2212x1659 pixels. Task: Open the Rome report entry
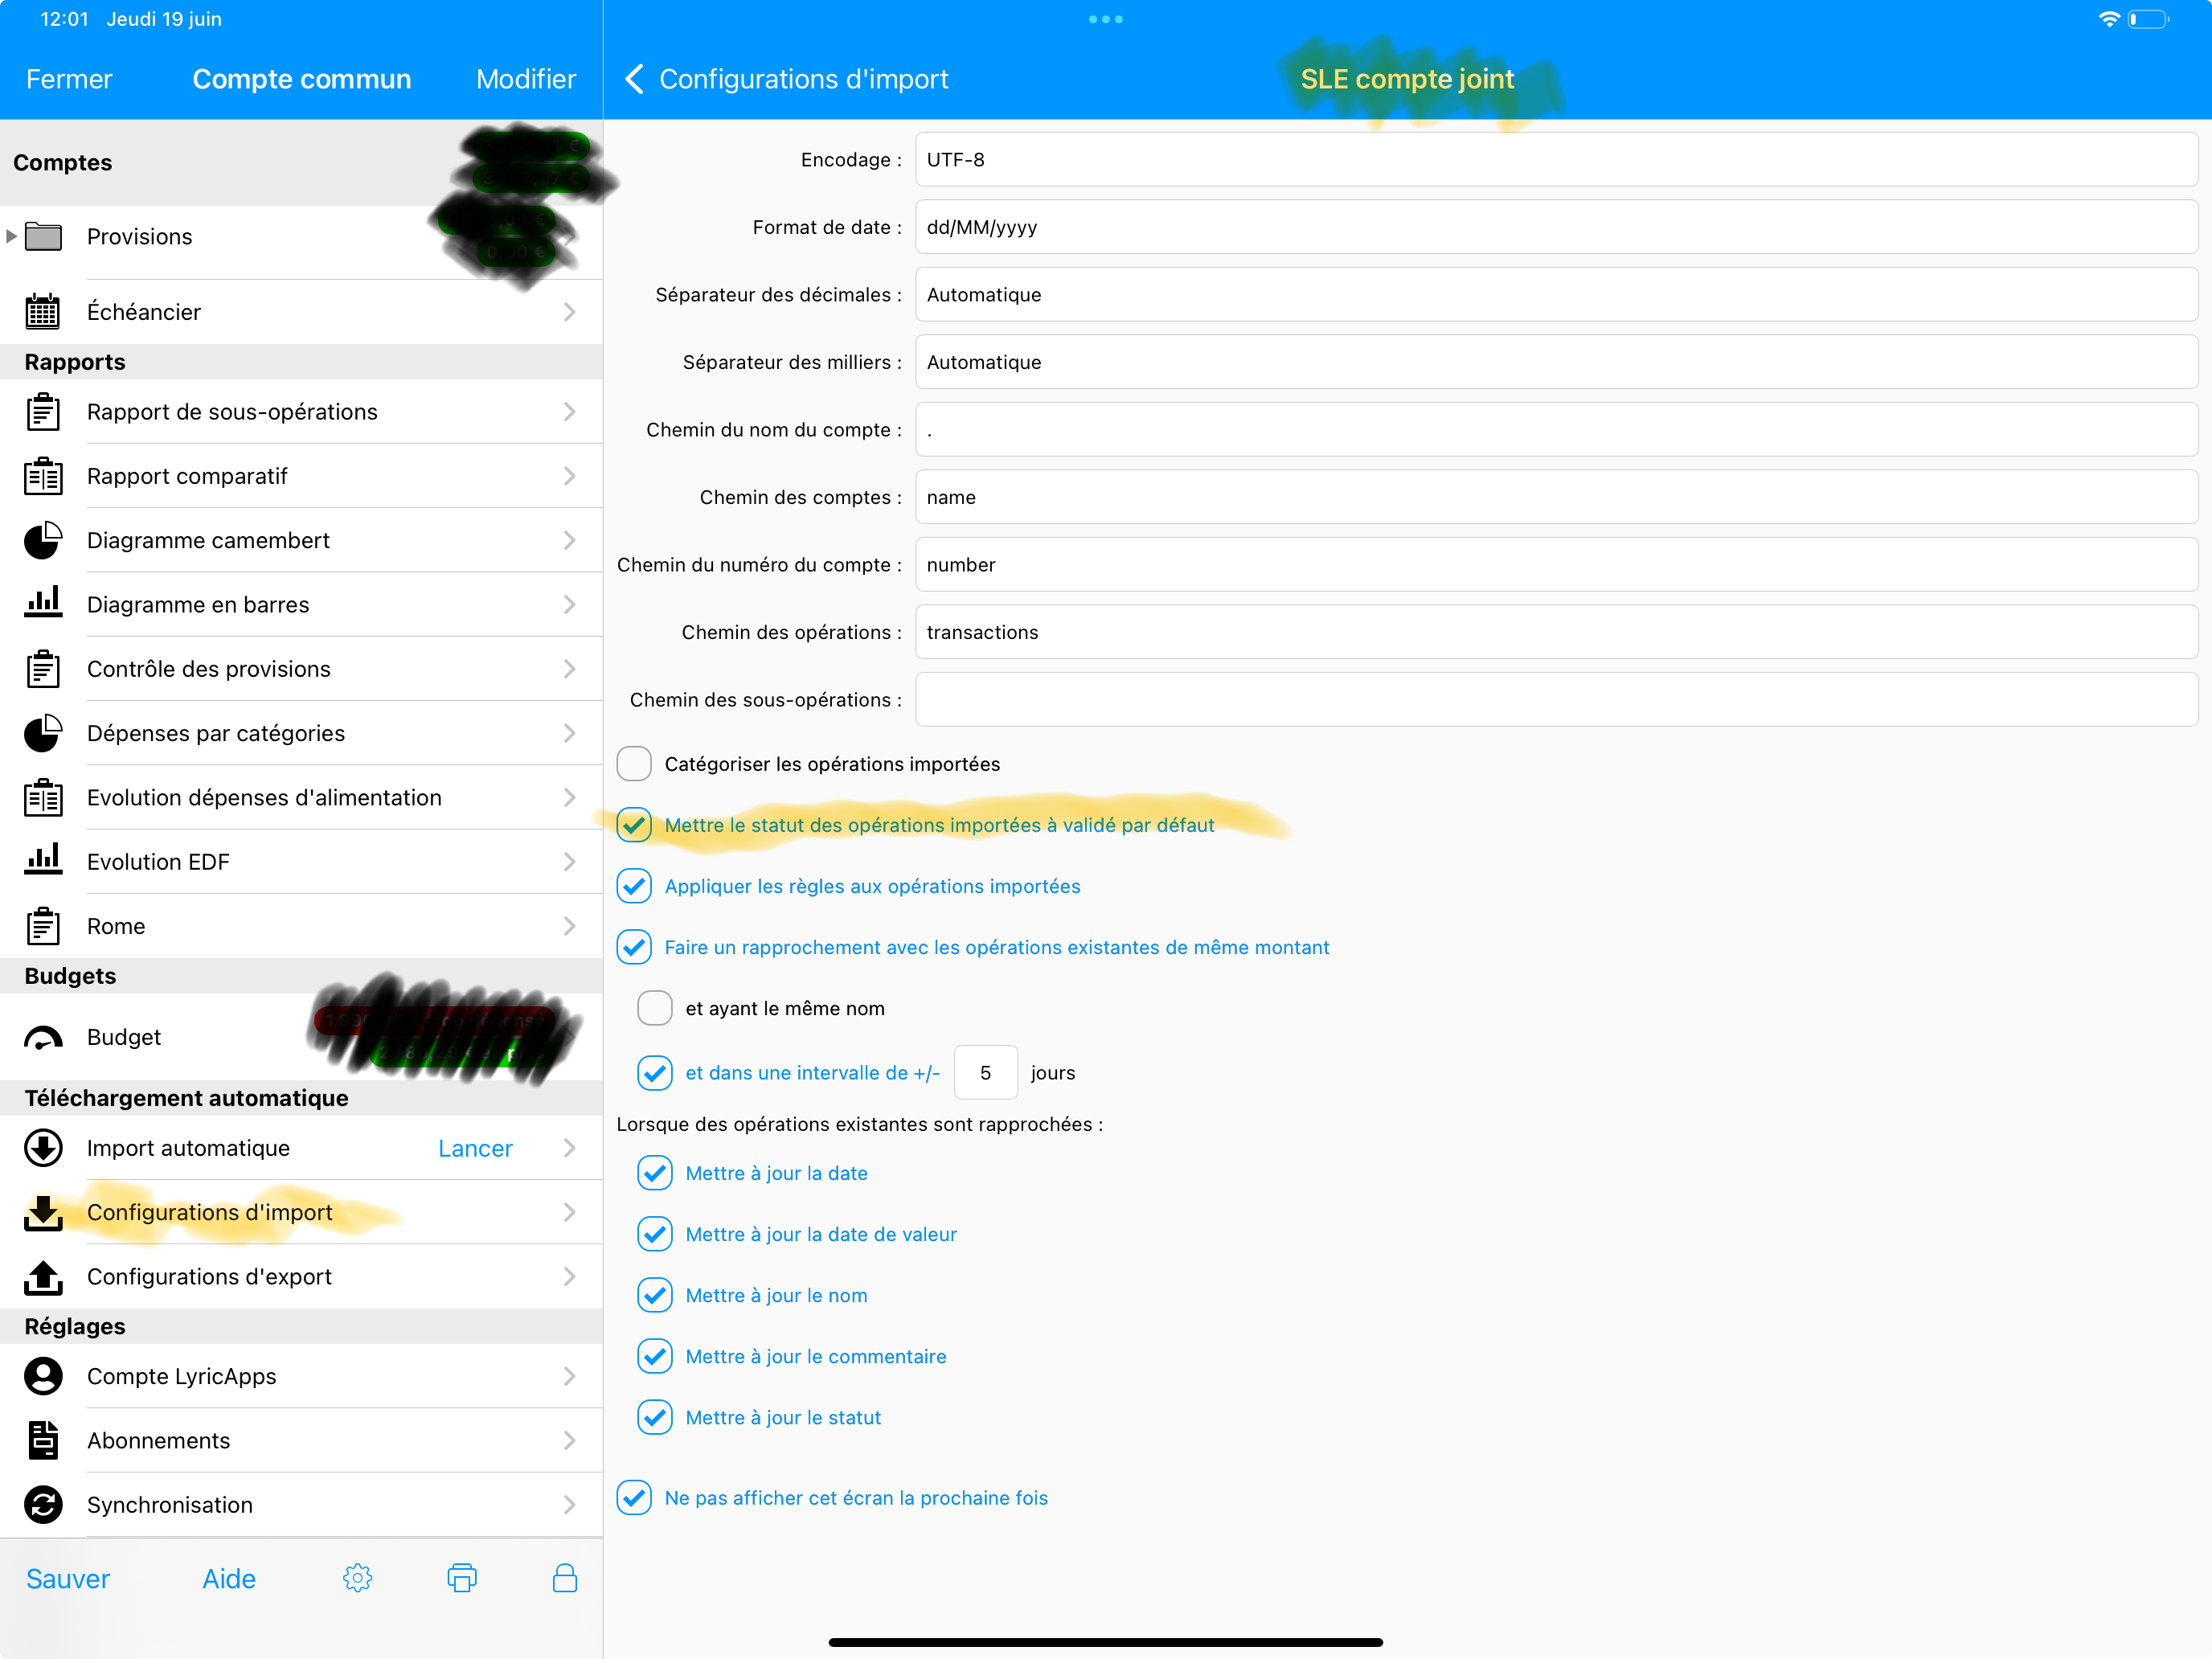301,926
